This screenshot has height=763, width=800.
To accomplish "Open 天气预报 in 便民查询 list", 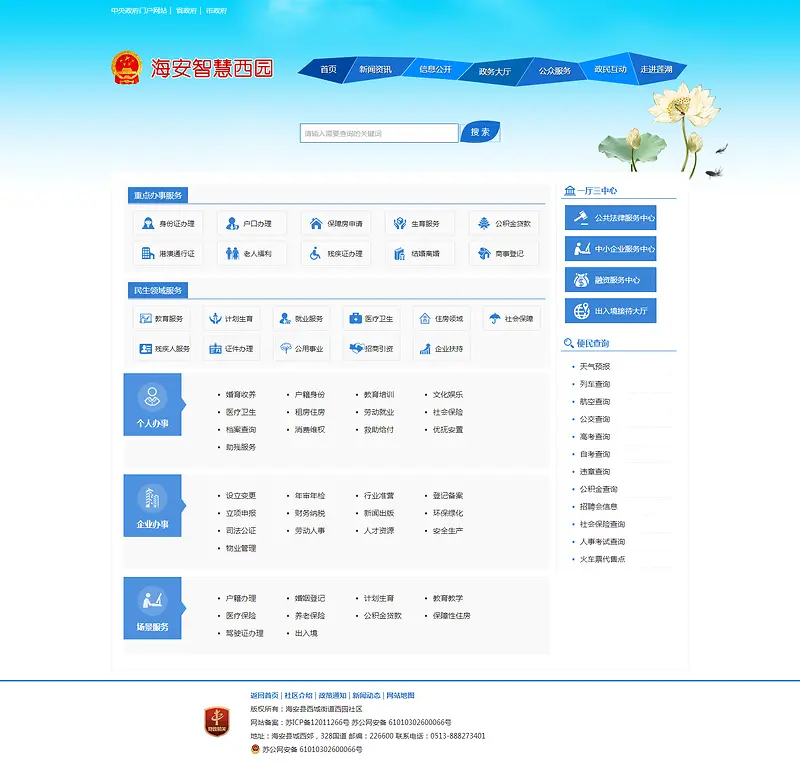I will 595,366.
